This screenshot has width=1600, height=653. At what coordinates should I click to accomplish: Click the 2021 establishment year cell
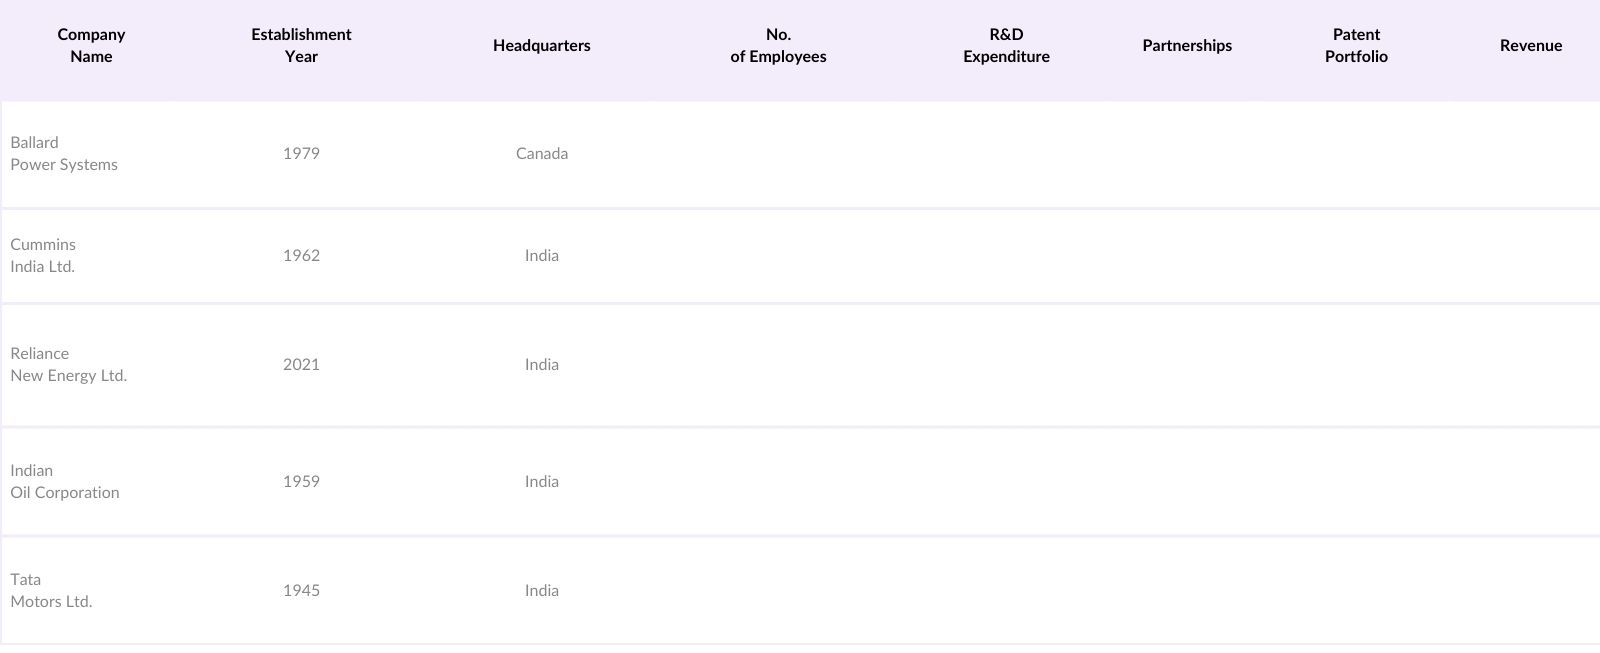301,364
